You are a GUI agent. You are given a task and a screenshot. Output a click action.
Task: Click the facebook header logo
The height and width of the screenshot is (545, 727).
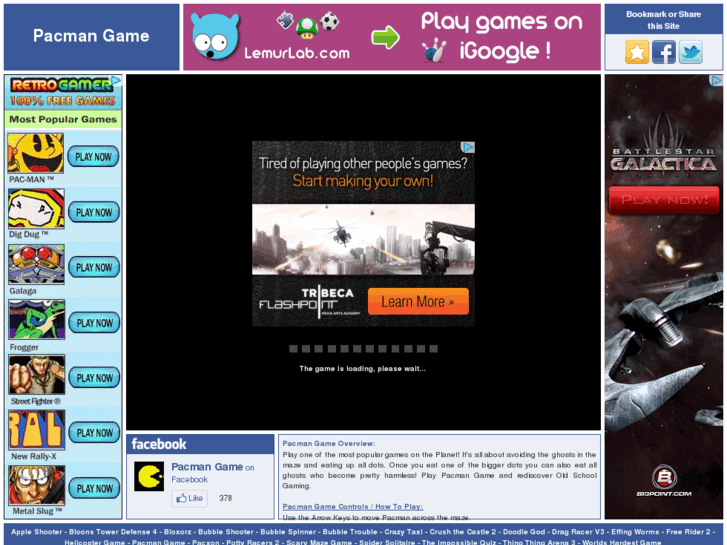point(159,444)
